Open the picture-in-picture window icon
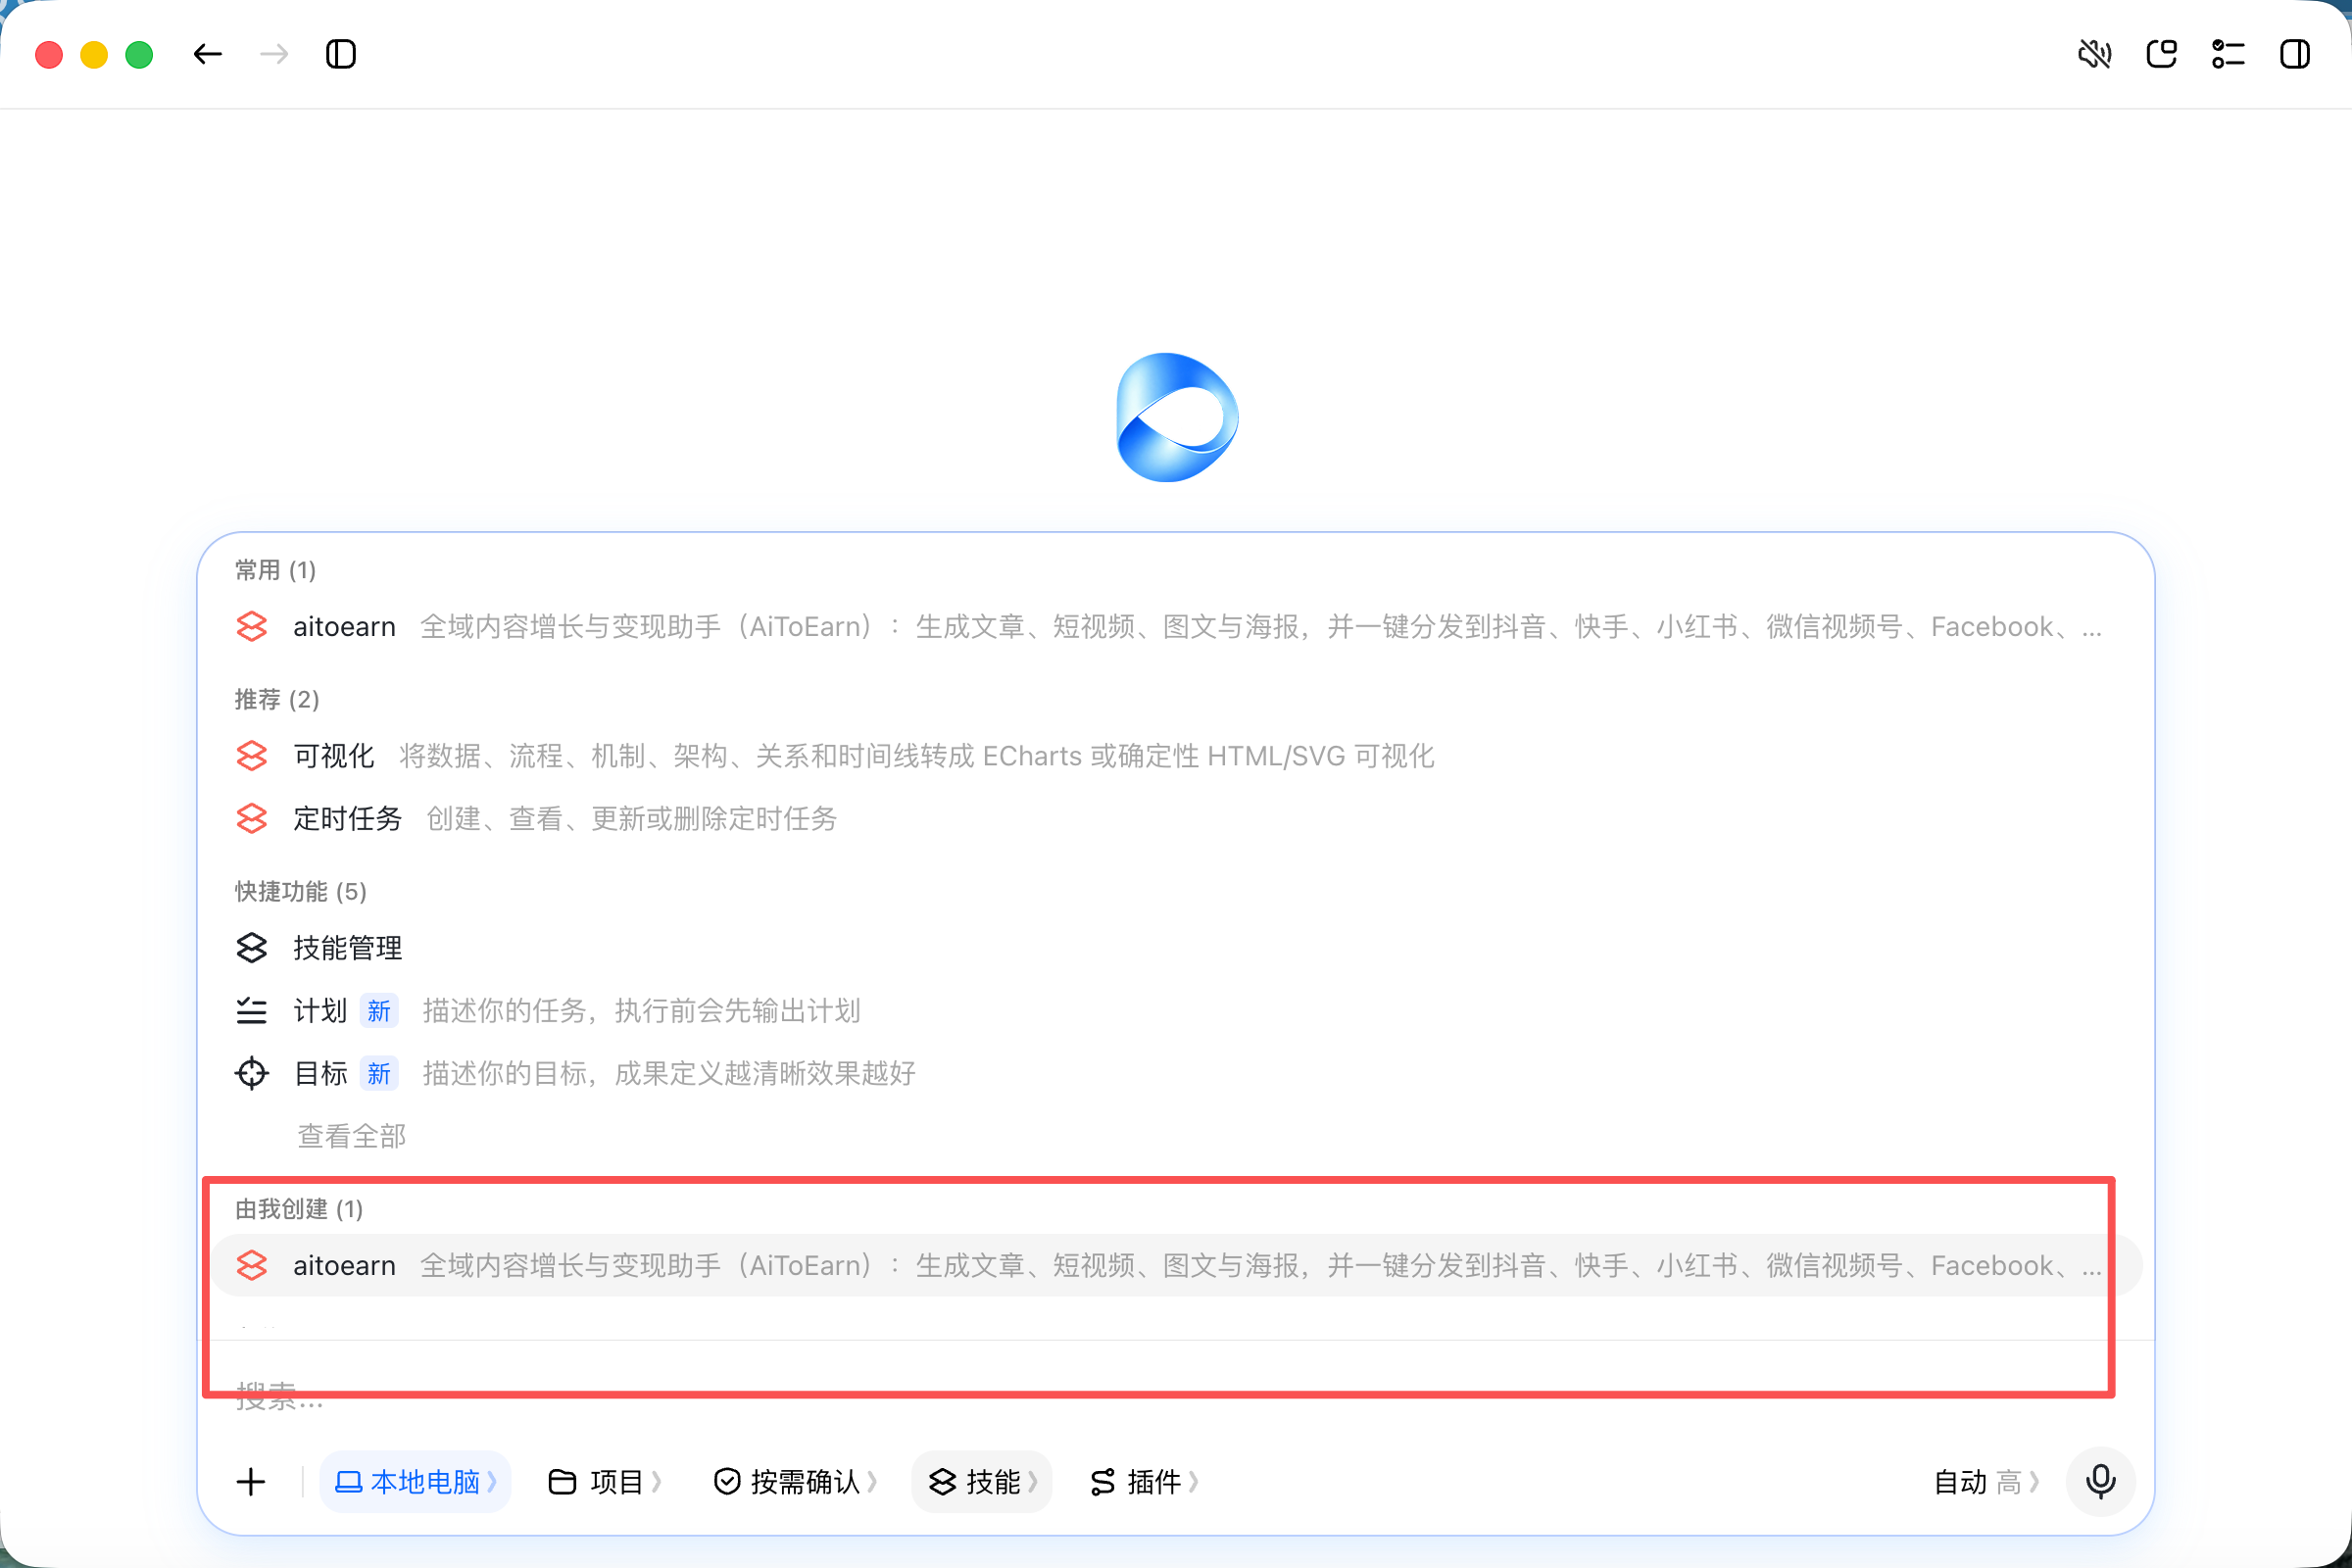The image size is (2352, 1568). pyautogui.click(x=2161, y=54)
